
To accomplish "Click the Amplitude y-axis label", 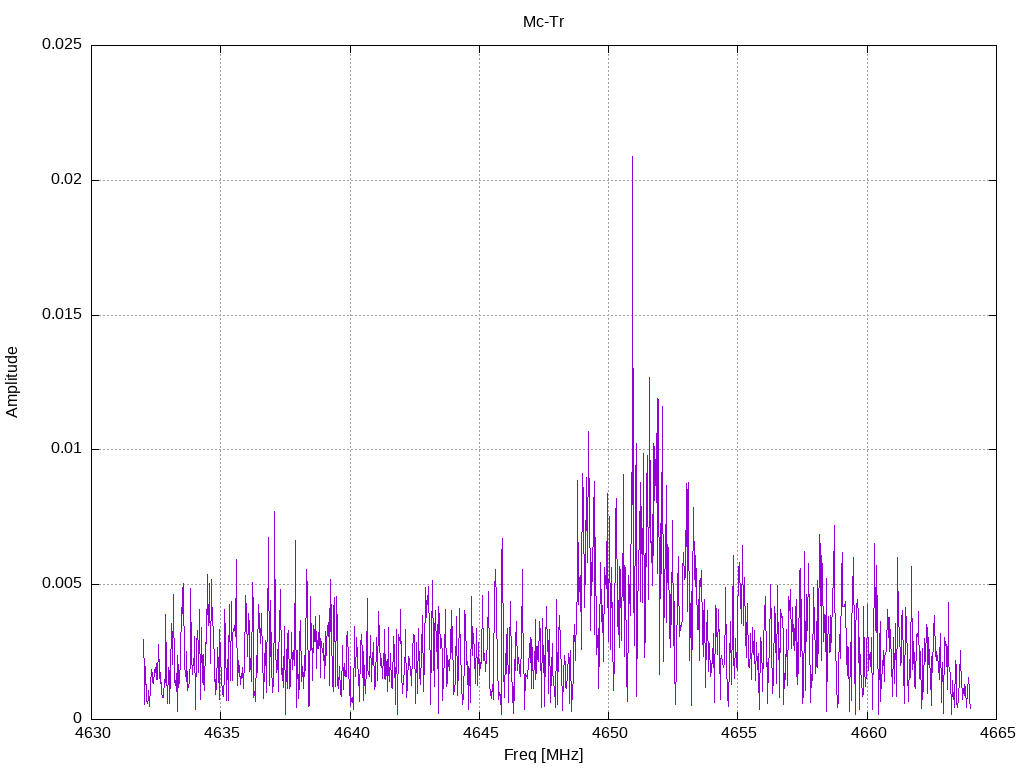I will point(12,381).
